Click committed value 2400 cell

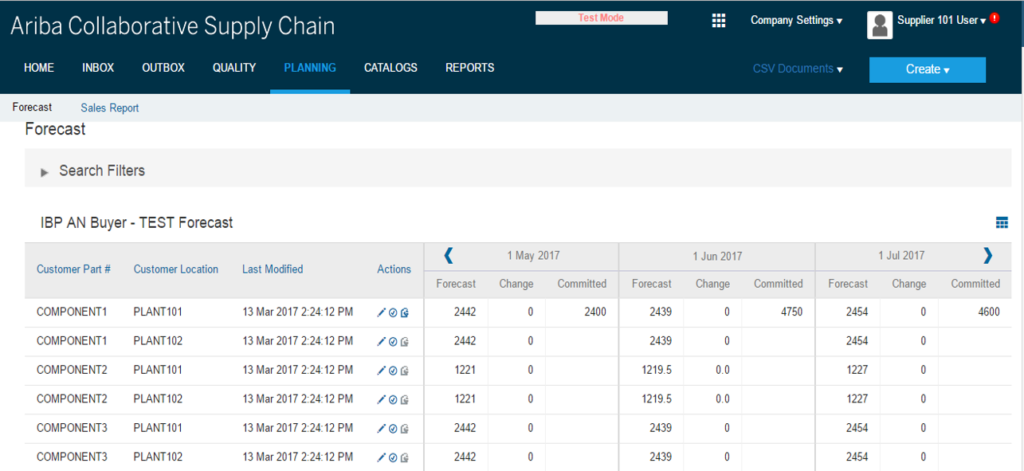(593, 312)
